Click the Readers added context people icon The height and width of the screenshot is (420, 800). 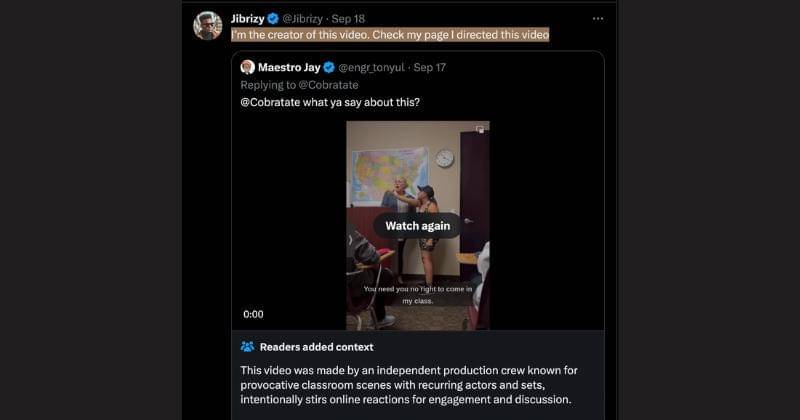(x=247, y=347)
